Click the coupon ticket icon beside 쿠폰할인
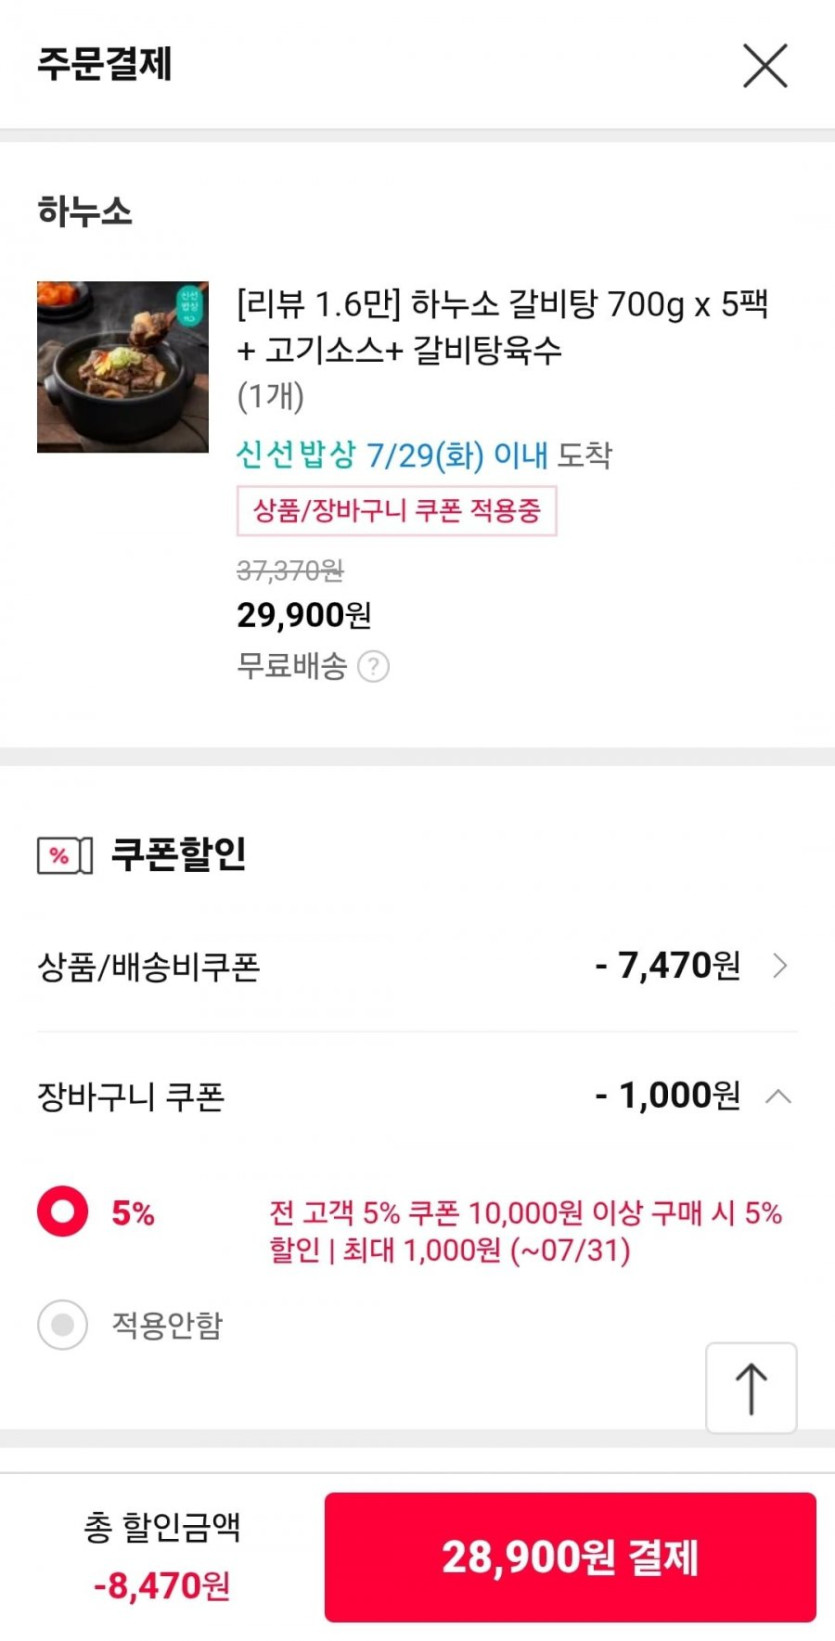Image resolution: width=835 pixels, height=1641 pixels. pyautogui.click(x=65, y=856)
